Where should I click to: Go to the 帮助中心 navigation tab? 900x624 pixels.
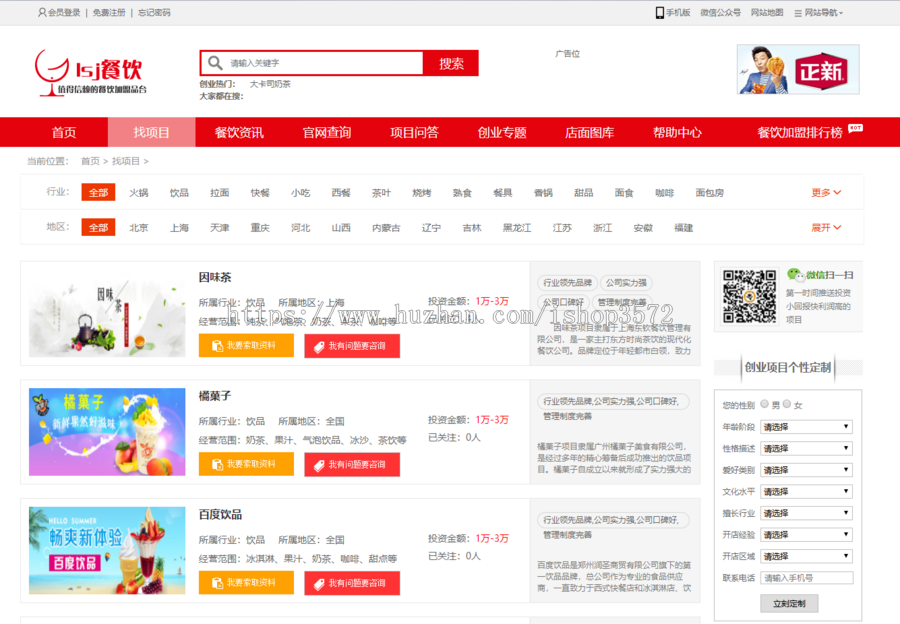677,132
